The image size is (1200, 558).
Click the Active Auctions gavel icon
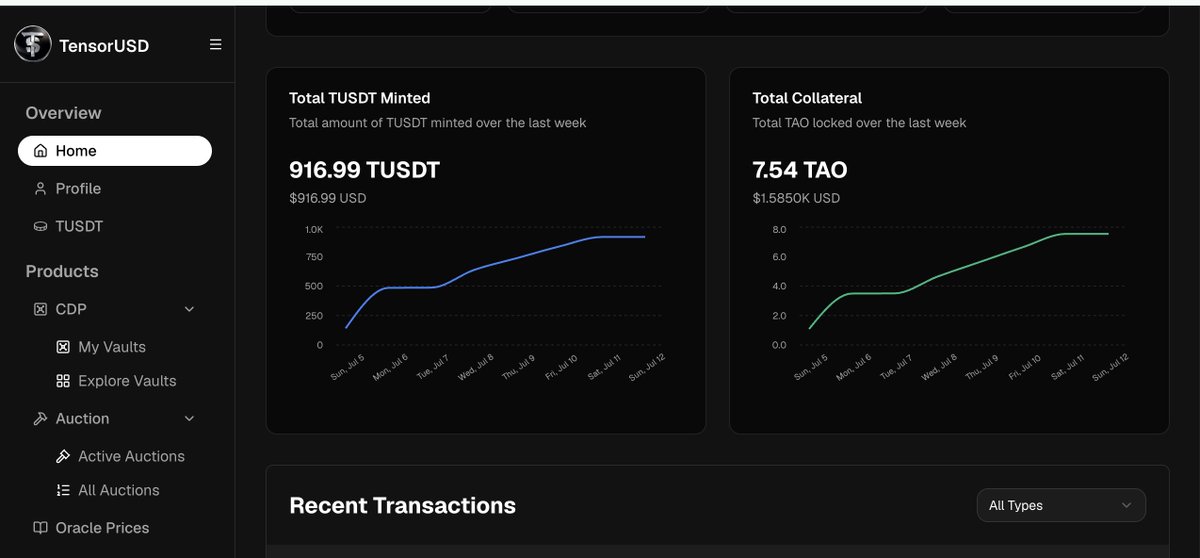coord(62,456)
